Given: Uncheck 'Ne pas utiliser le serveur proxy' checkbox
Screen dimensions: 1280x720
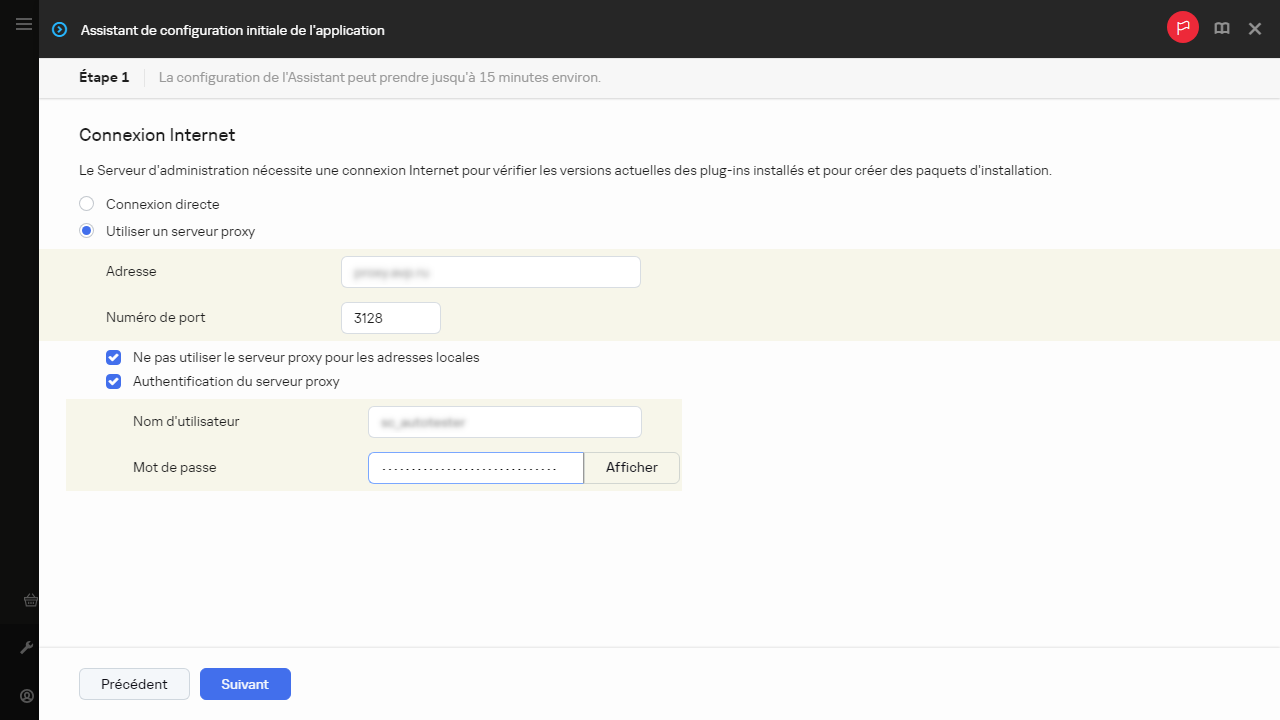Looking at the screenshot, I should 114,357.
